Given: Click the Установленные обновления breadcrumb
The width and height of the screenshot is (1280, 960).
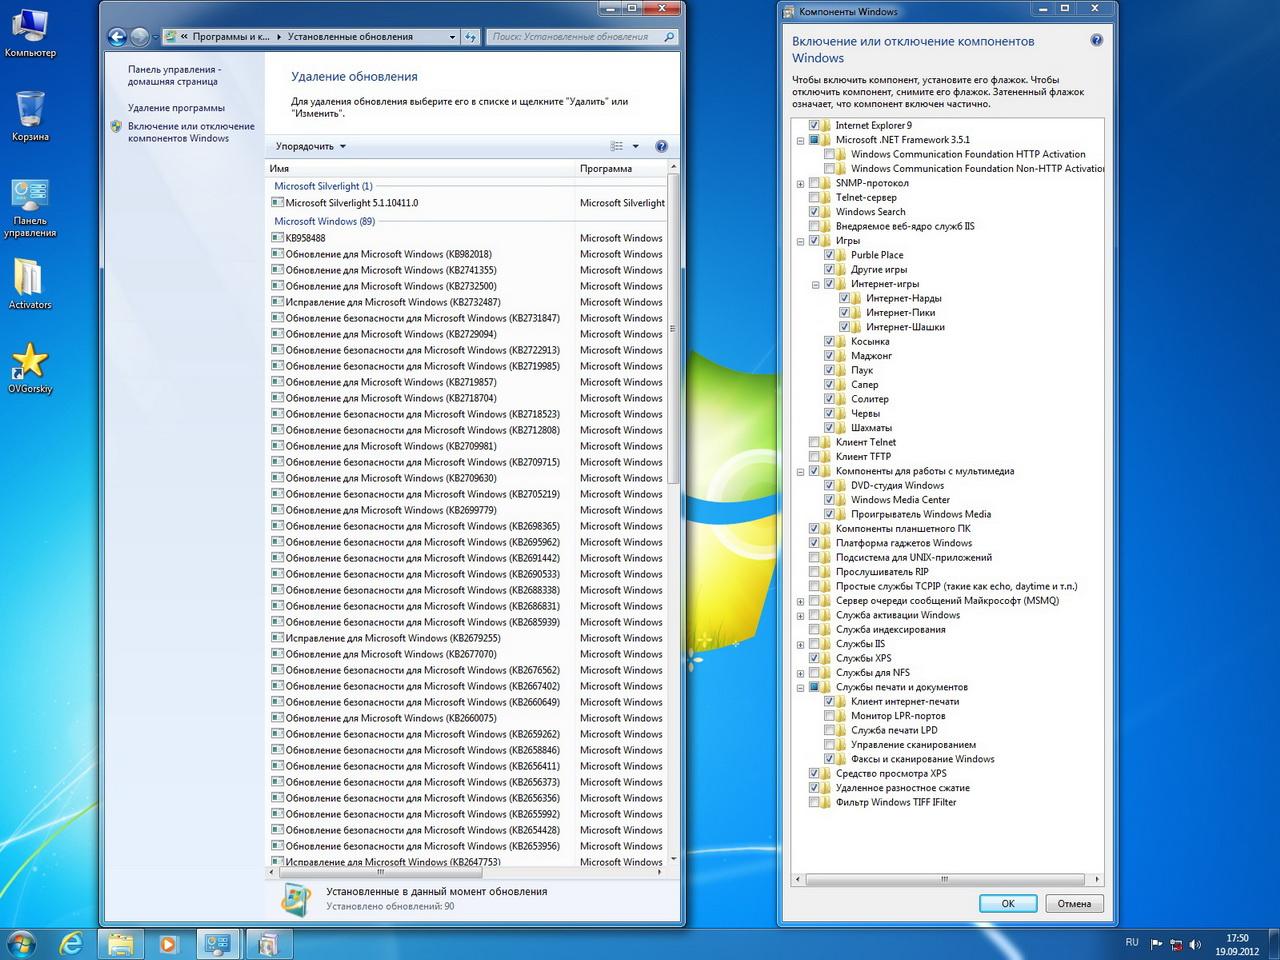Looking at the screenshot, I should 350,37.
